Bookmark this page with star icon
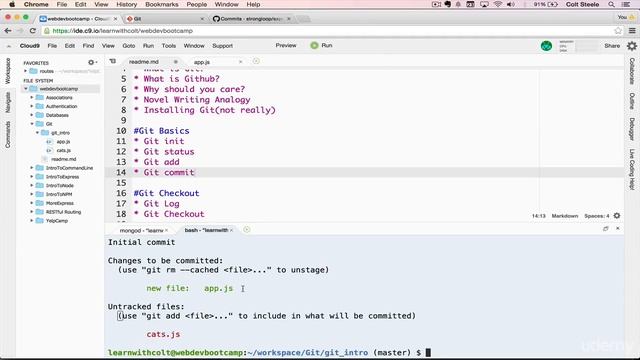640x360 pixels. click(x=618, y=31)
